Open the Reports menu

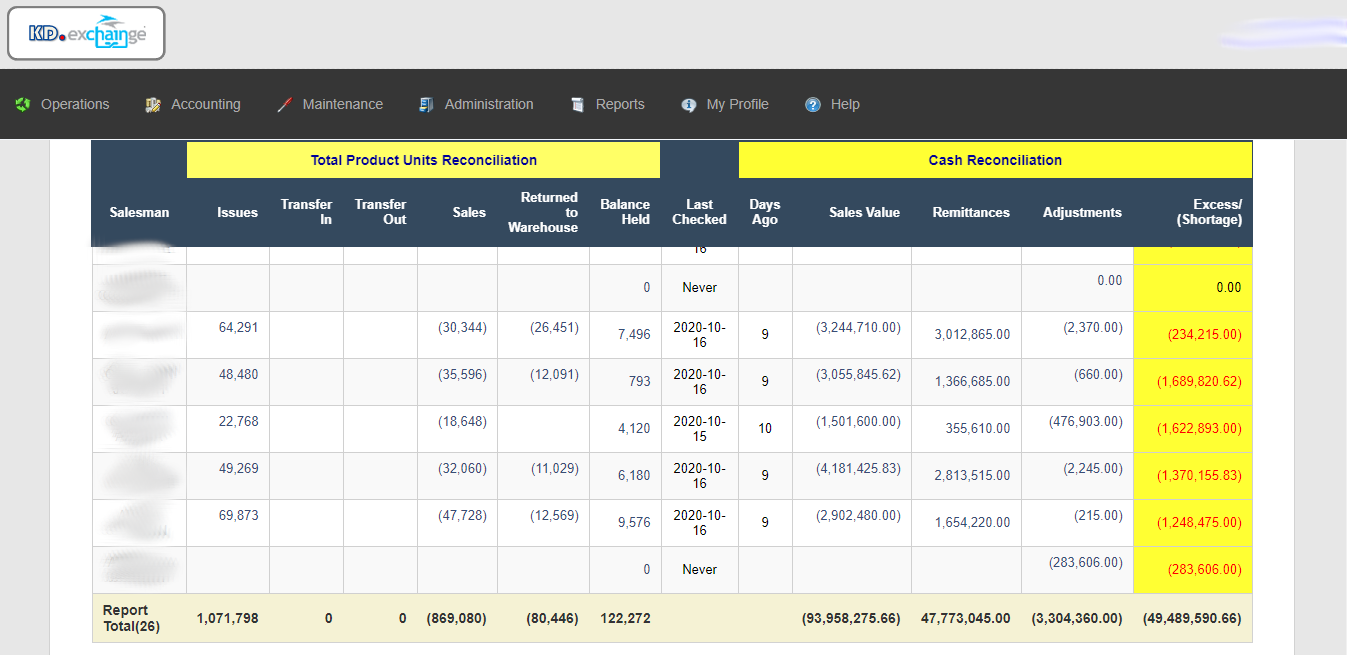(620, 104)
